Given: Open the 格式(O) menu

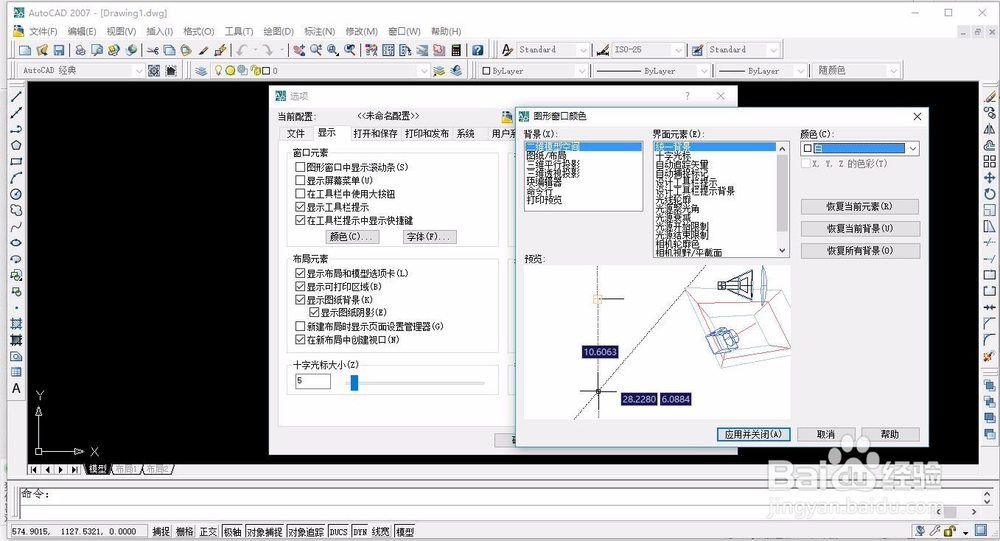Looking at the screenshot, I should (x=198, y=31).
